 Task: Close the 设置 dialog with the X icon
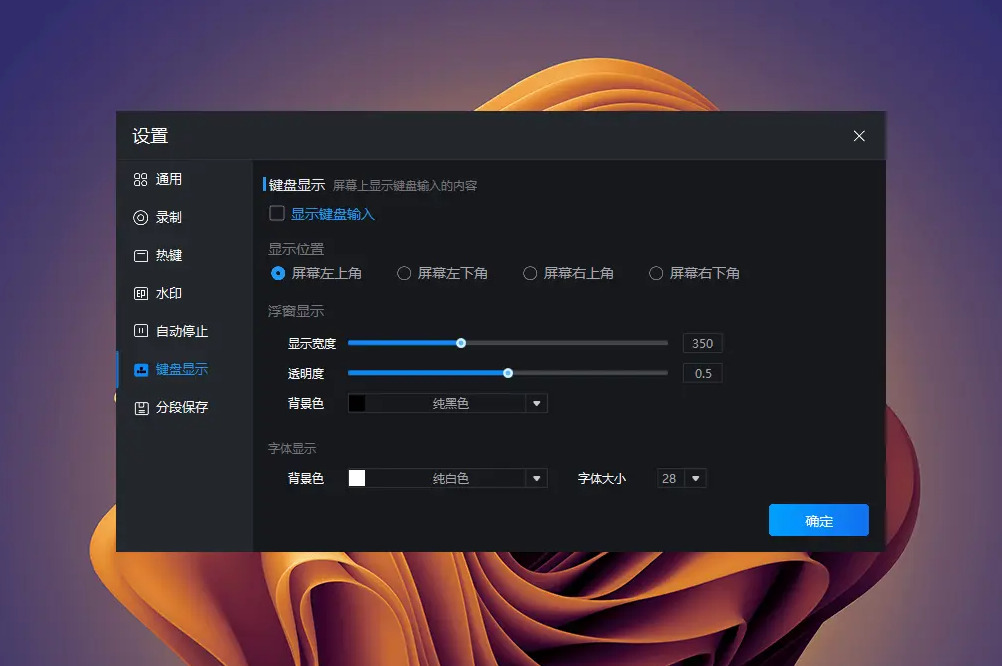[x=859, y=136]
